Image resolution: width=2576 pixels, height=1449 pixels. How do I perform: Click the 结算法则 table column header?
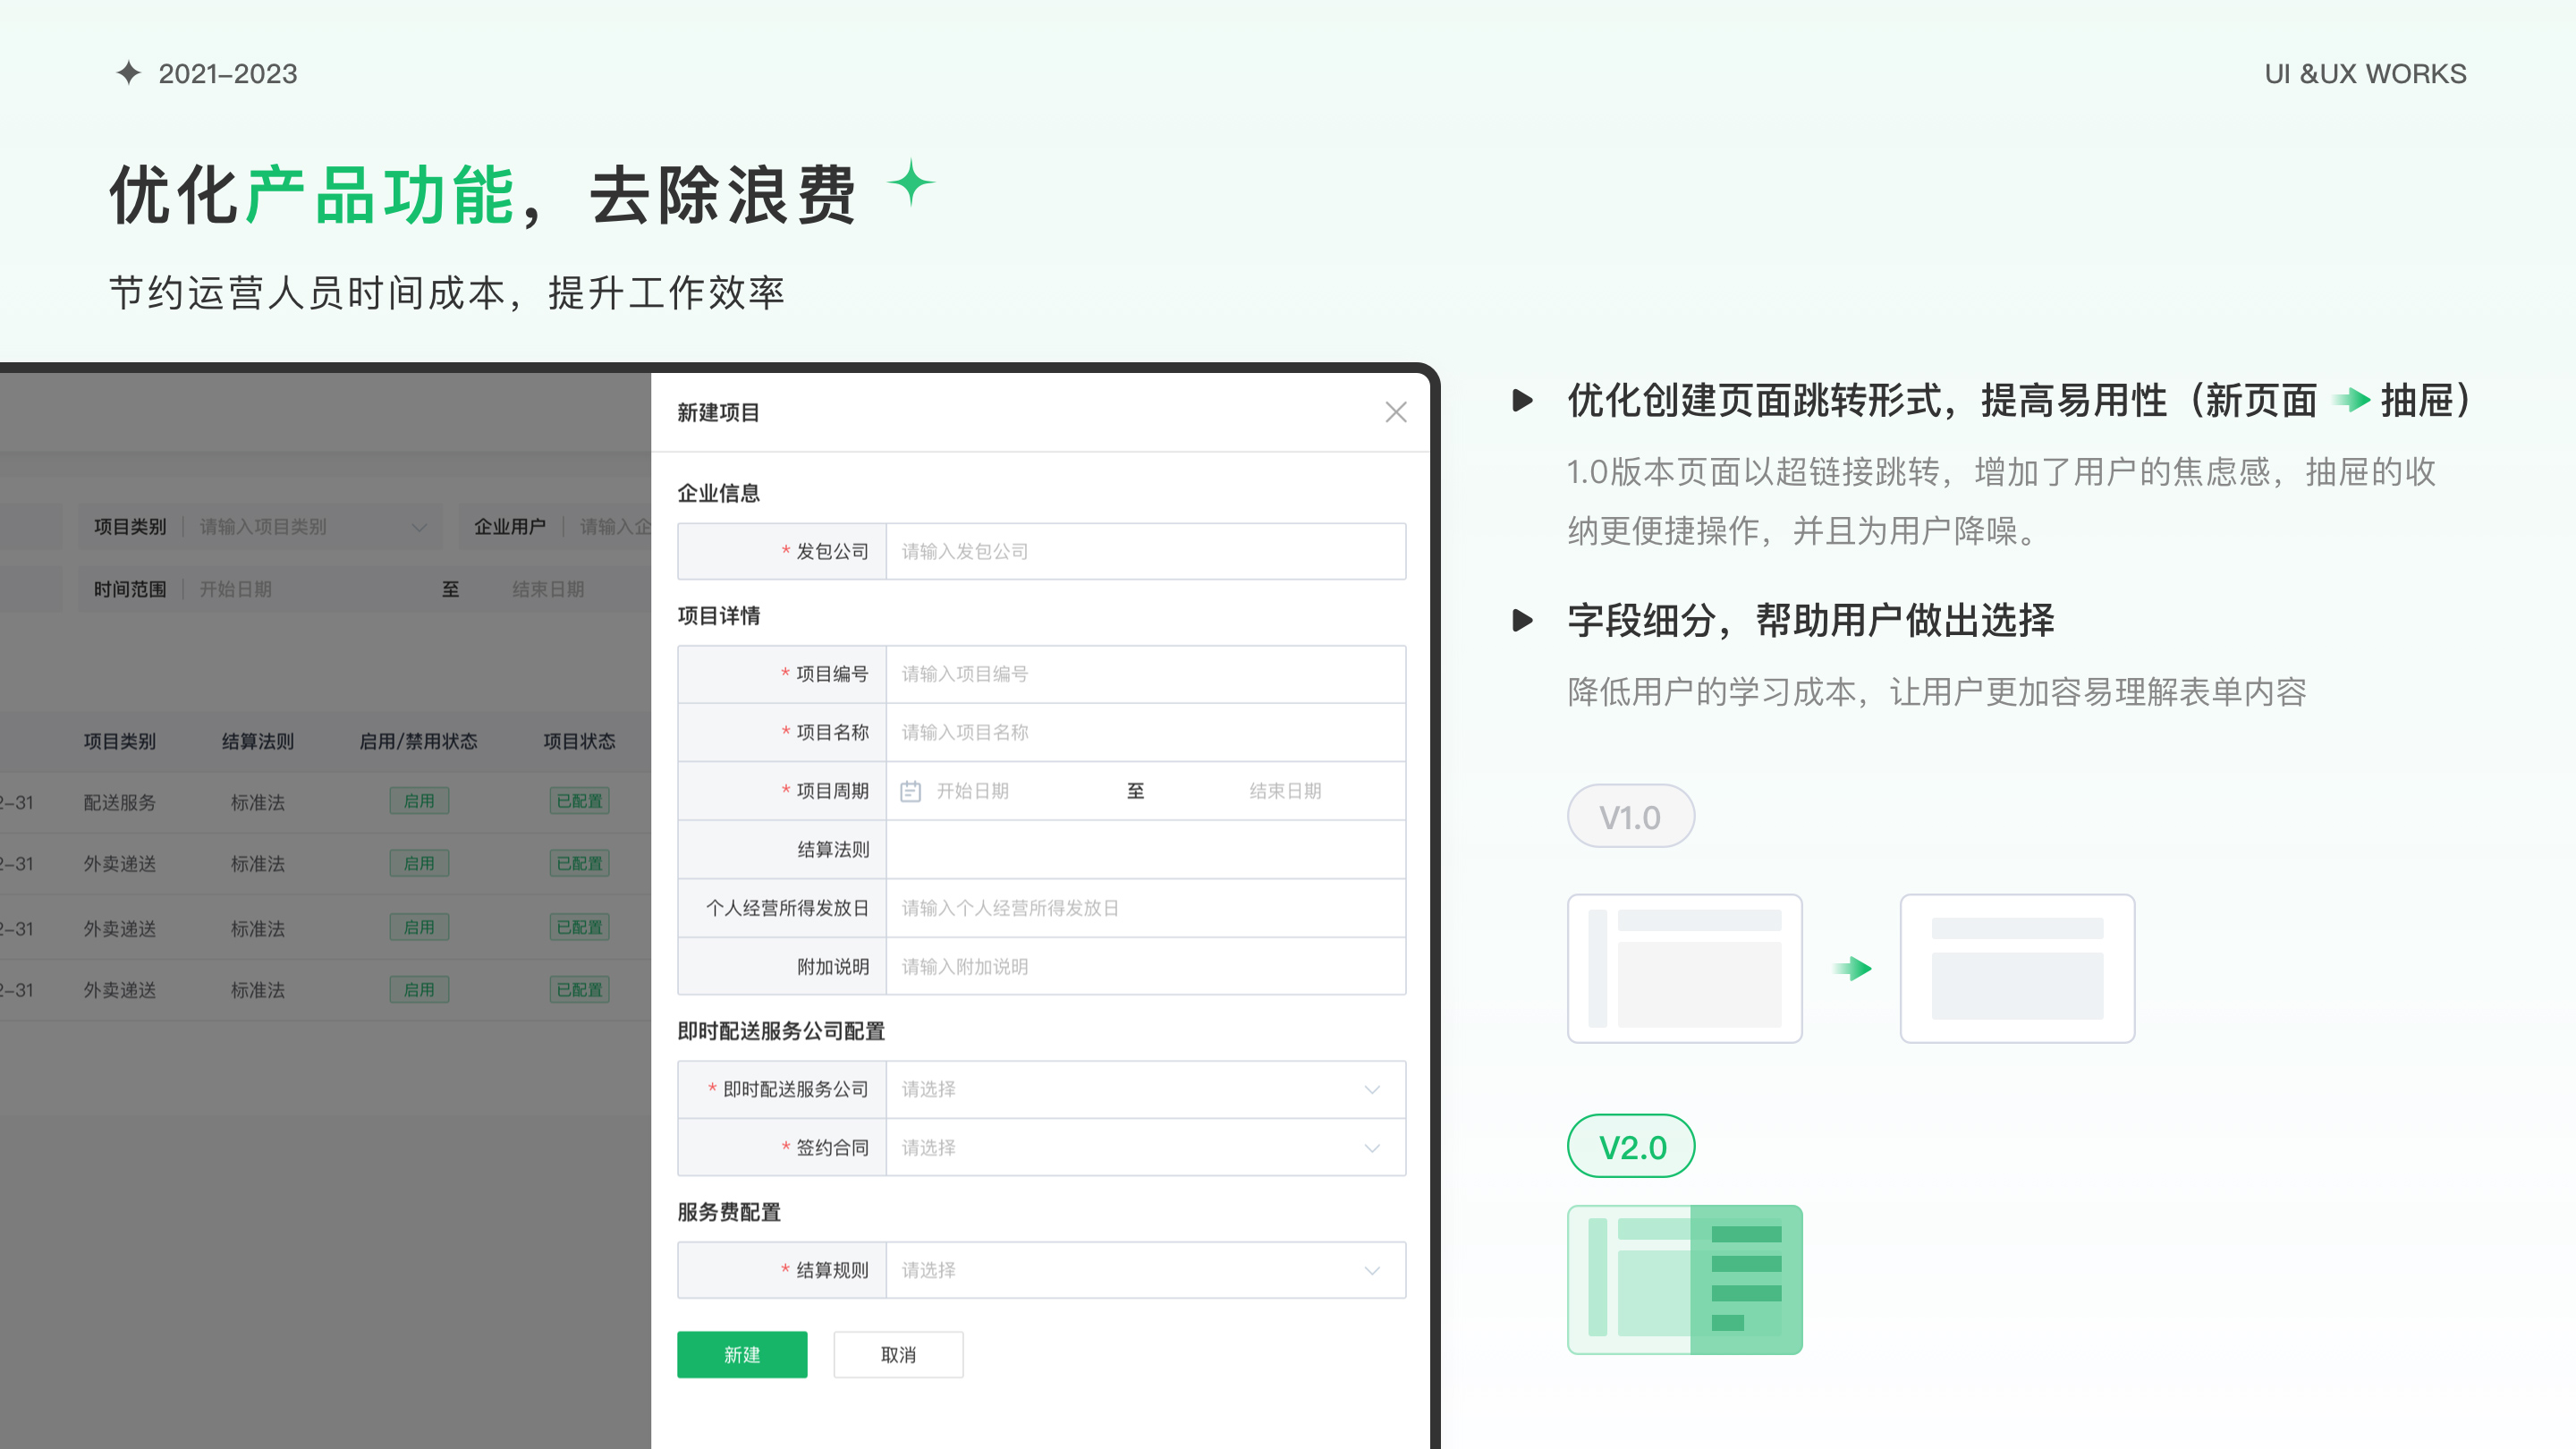pos(258,741)
